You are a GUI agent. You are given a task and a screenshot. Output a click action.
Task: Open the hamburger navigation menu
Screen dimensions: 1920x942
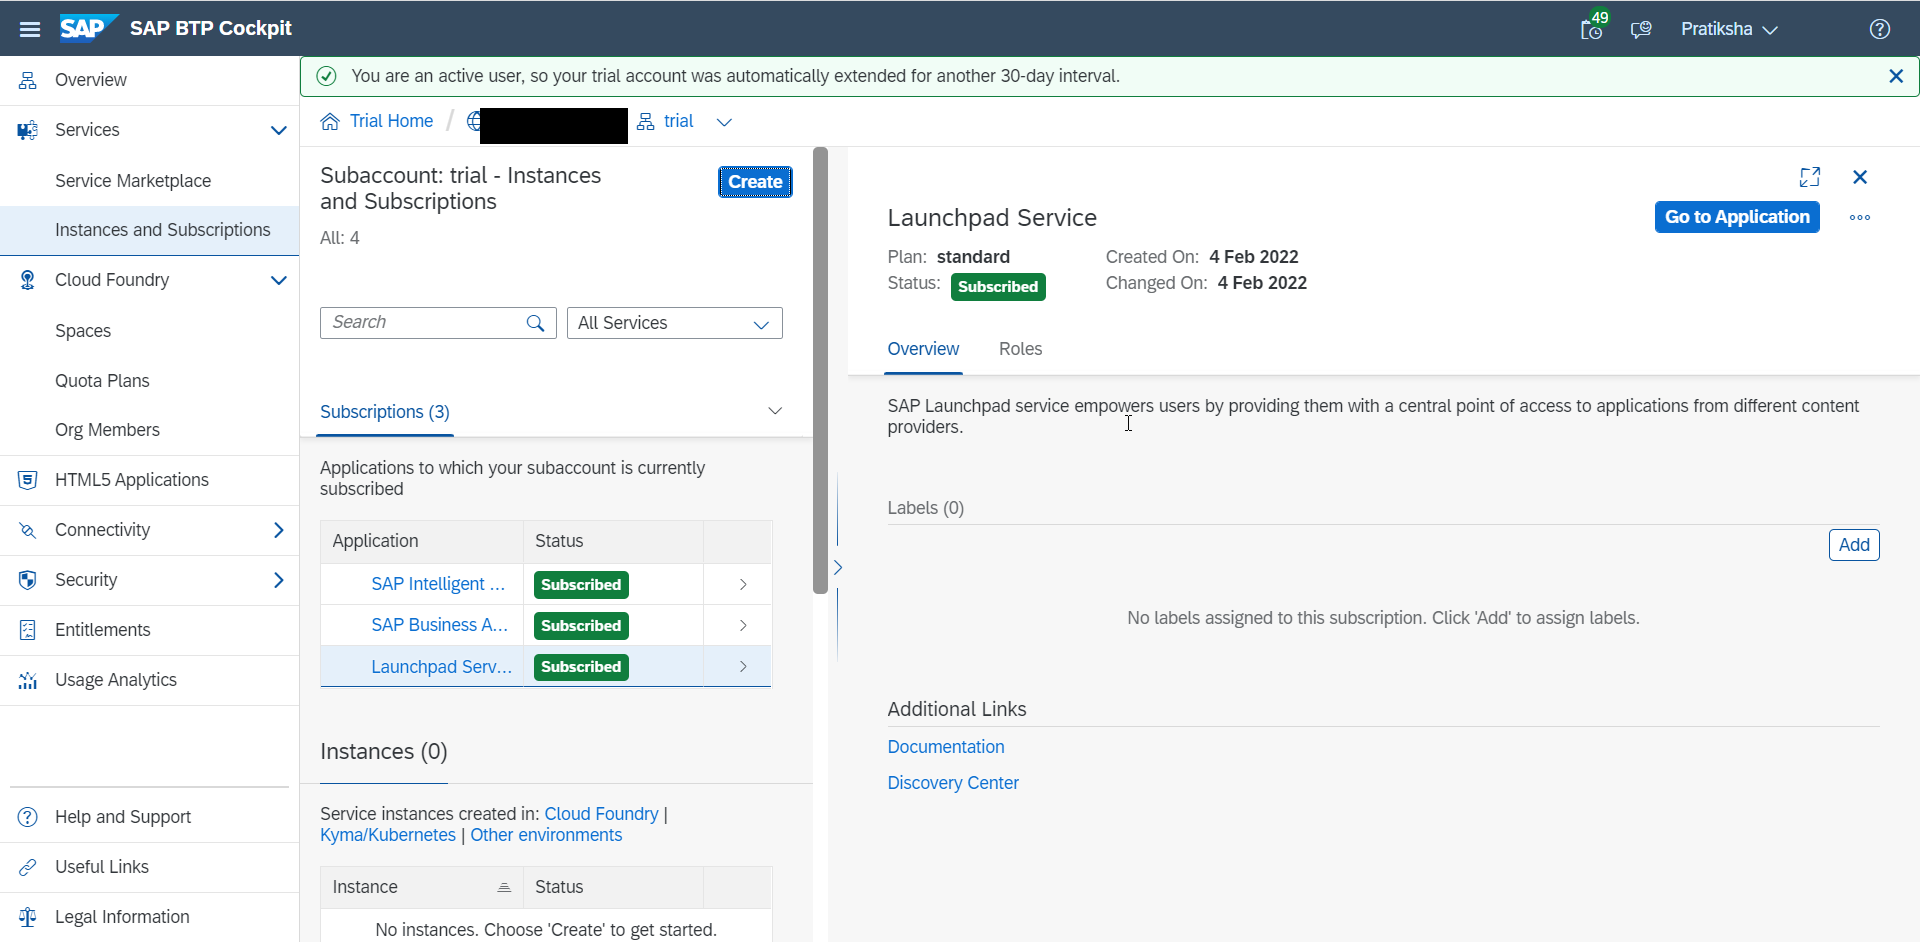pos(30,29)
